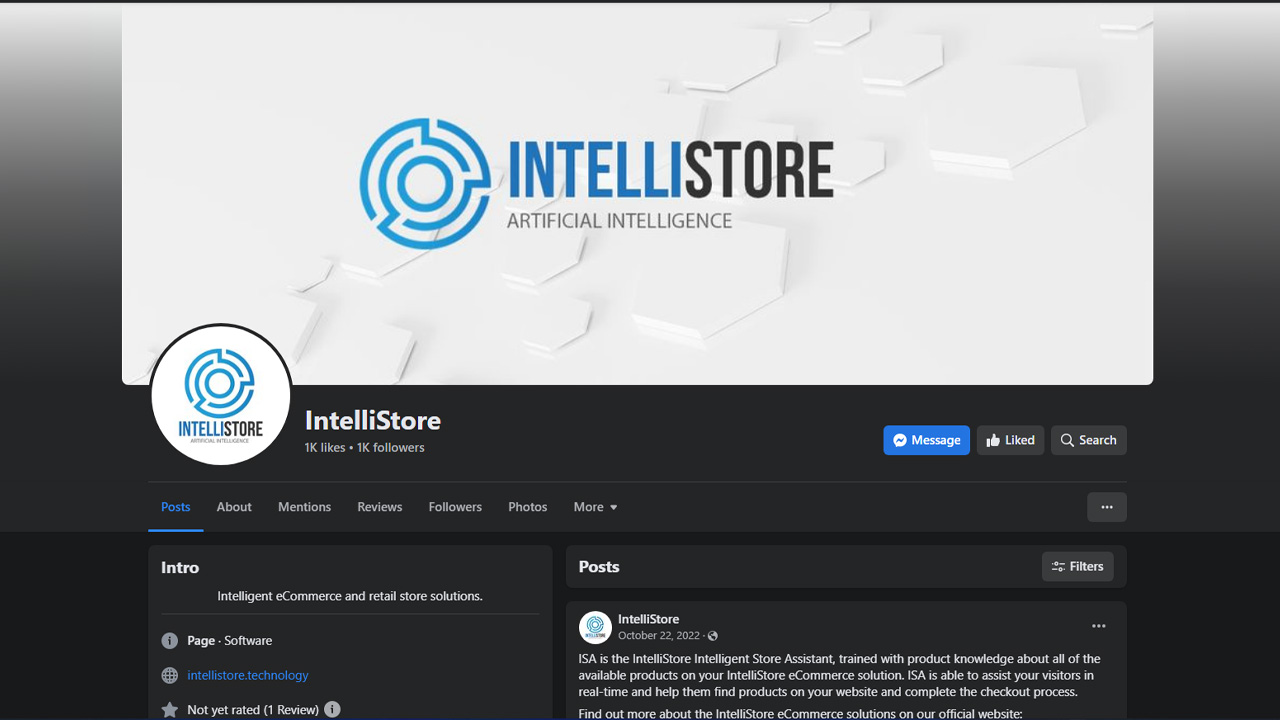Click the Intro section heading
The width and height of the screenshot is (1280, 720).
click(x=180, y=567)
